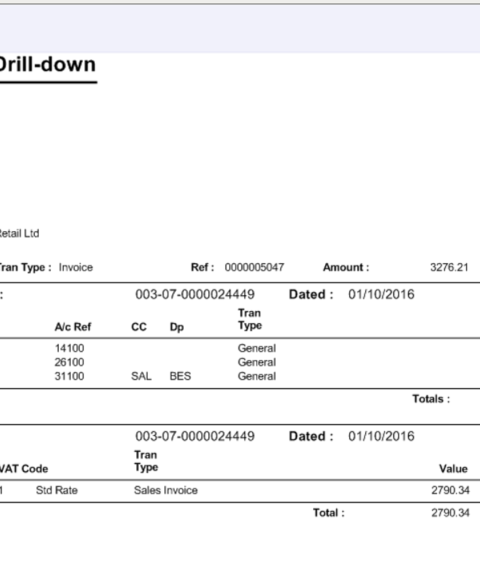
Task: Click the Drill-down report heading
Action: tap(47, 65)
